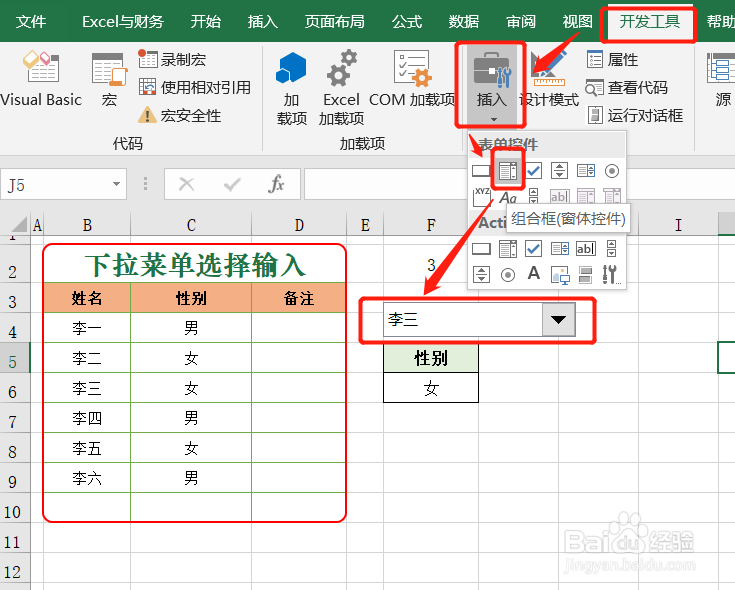Screen dimensions: 735x590
Task: Select column D header
Action: (x=299, y=225)
